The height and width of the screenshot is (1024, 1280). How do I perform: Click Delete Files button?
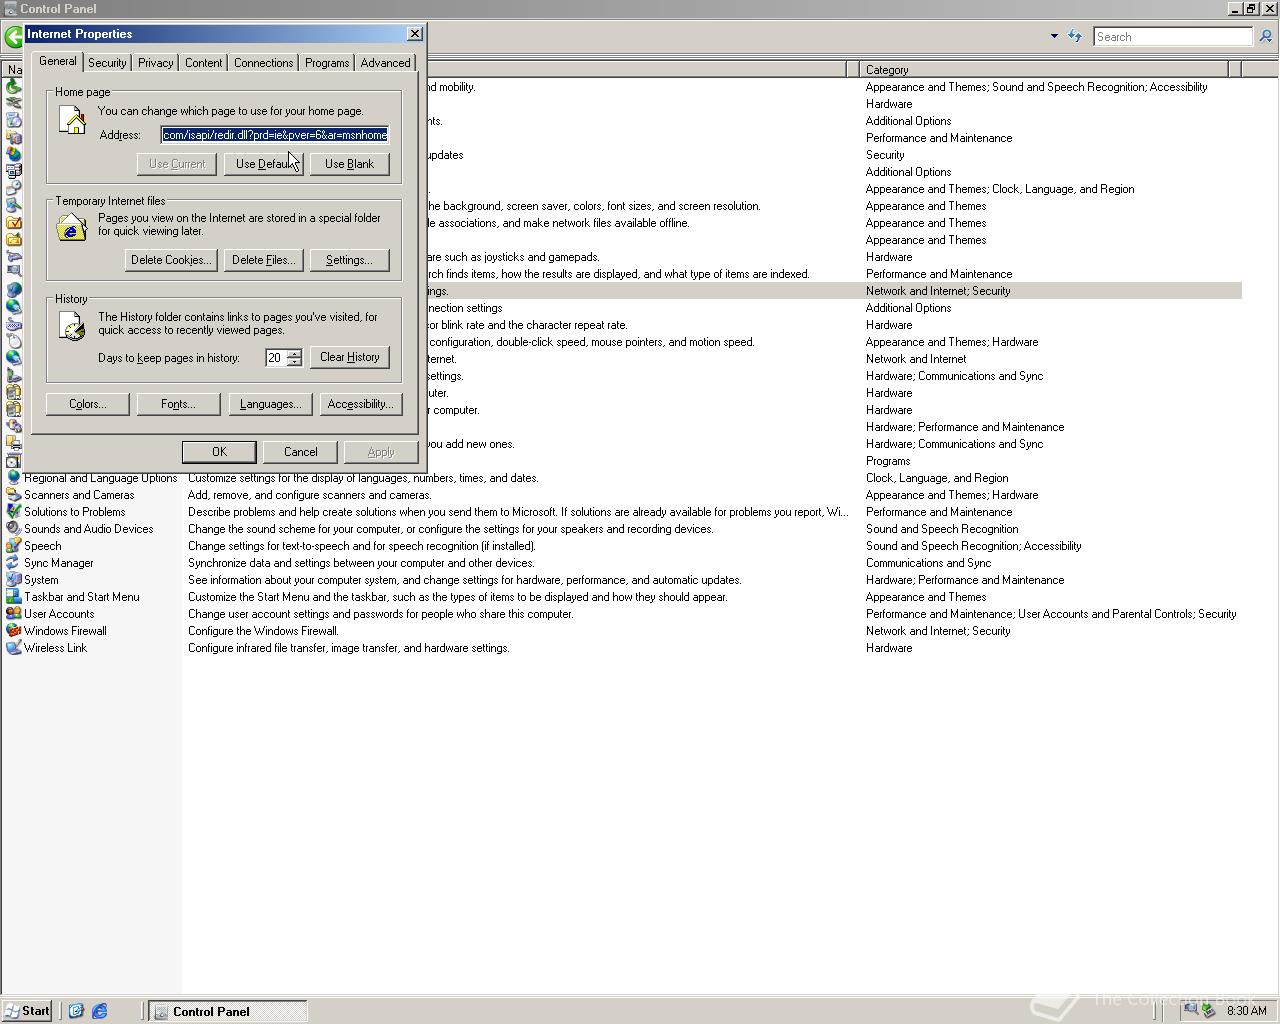pos(263,260)
